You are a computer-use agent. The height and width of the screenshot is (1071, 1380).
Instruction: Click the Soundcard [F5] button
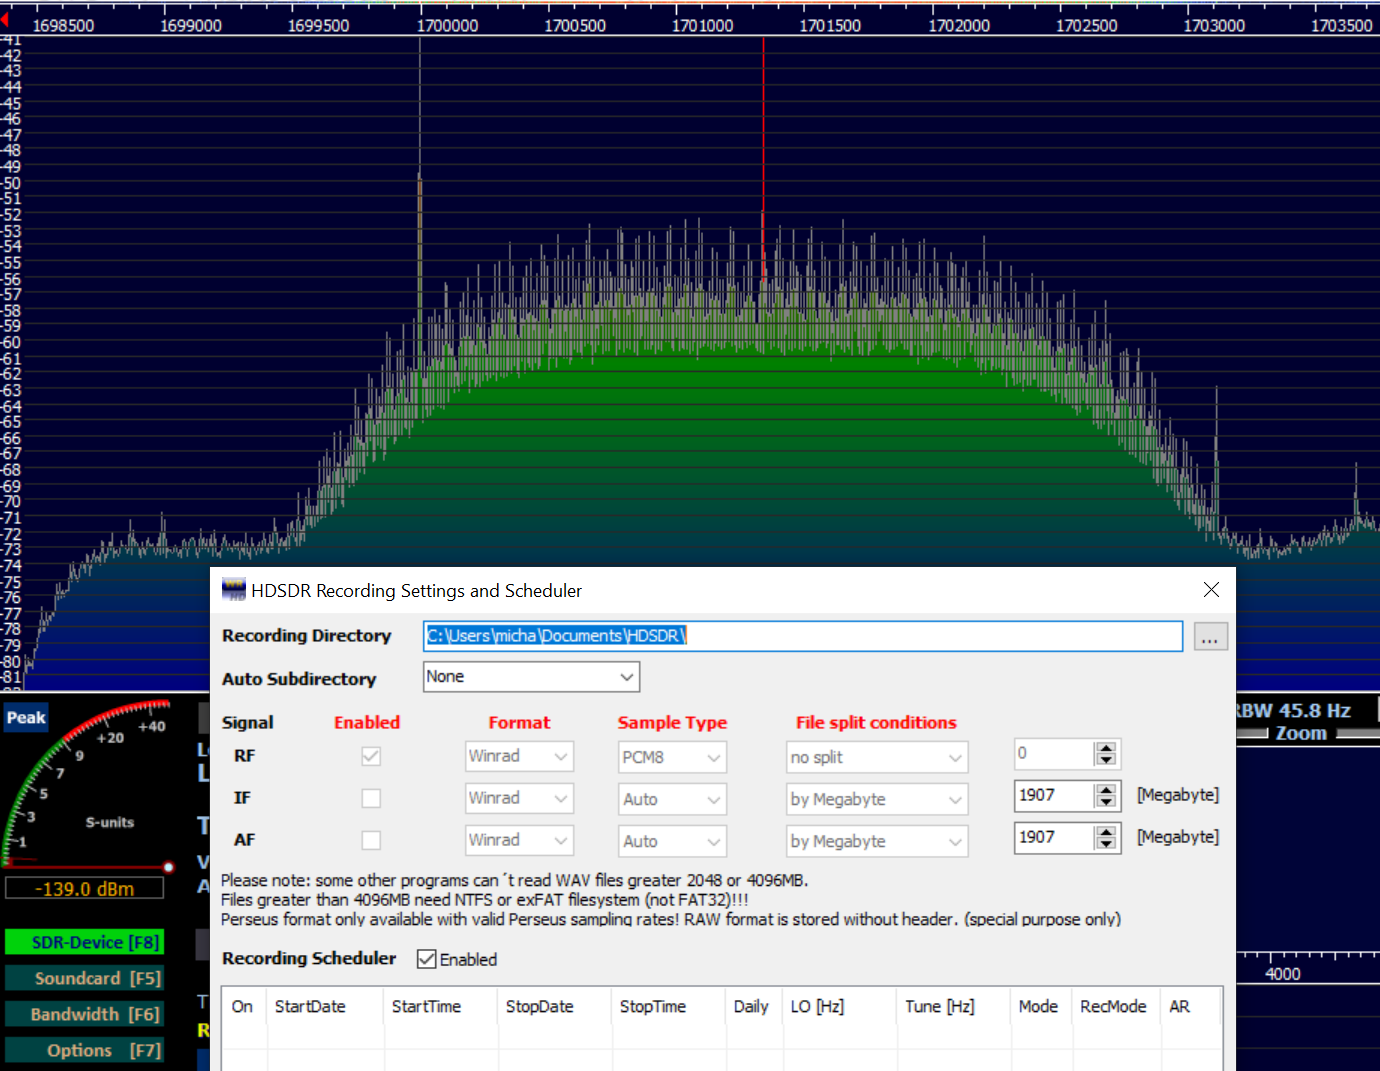click(84, 978)
